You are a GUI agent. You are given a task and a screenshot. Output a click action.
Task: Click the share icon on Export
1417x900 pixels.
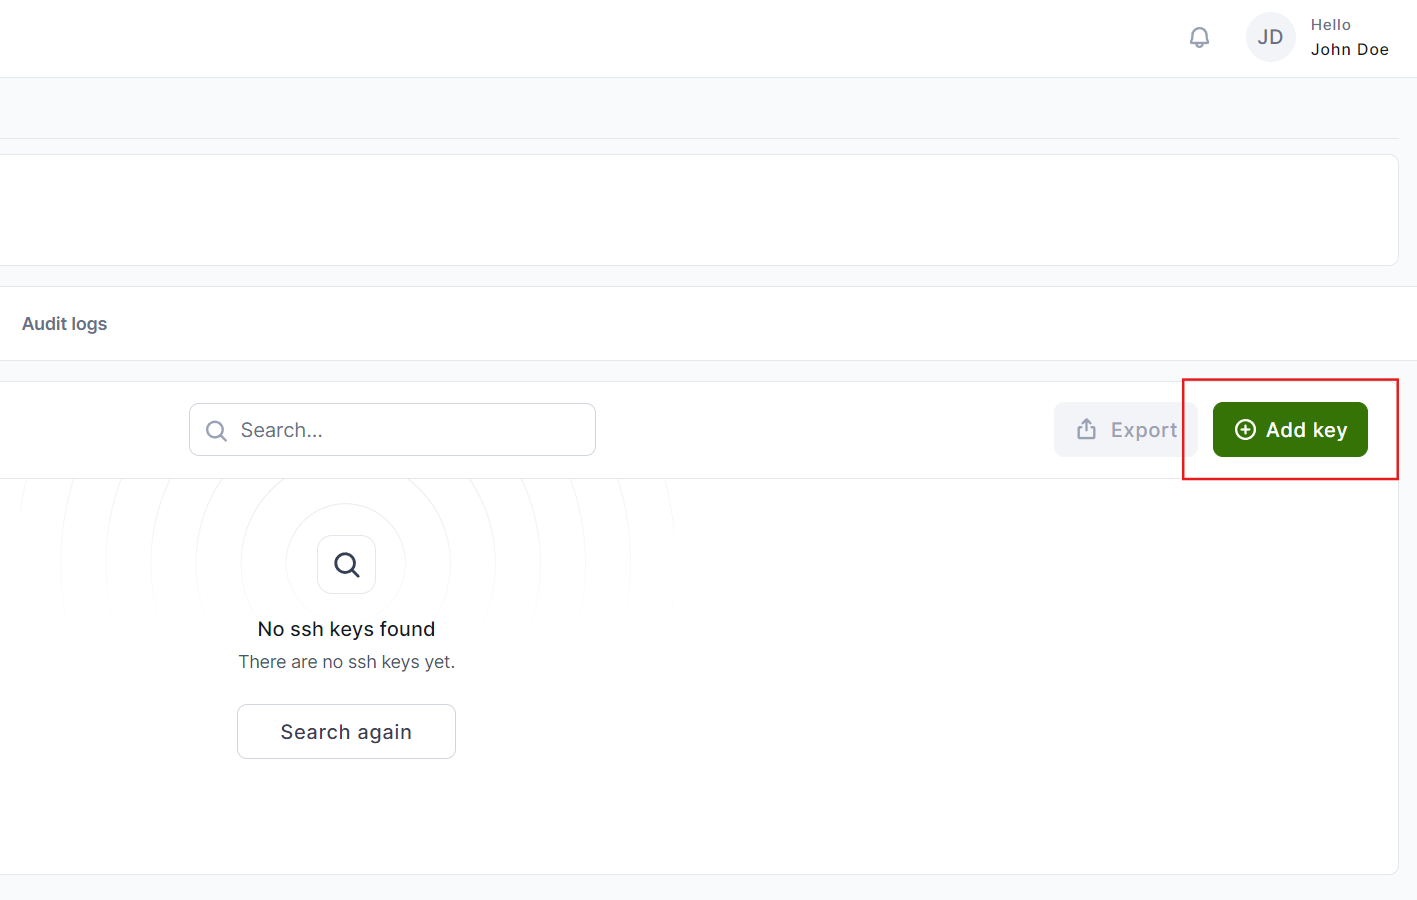point(1086,430)
